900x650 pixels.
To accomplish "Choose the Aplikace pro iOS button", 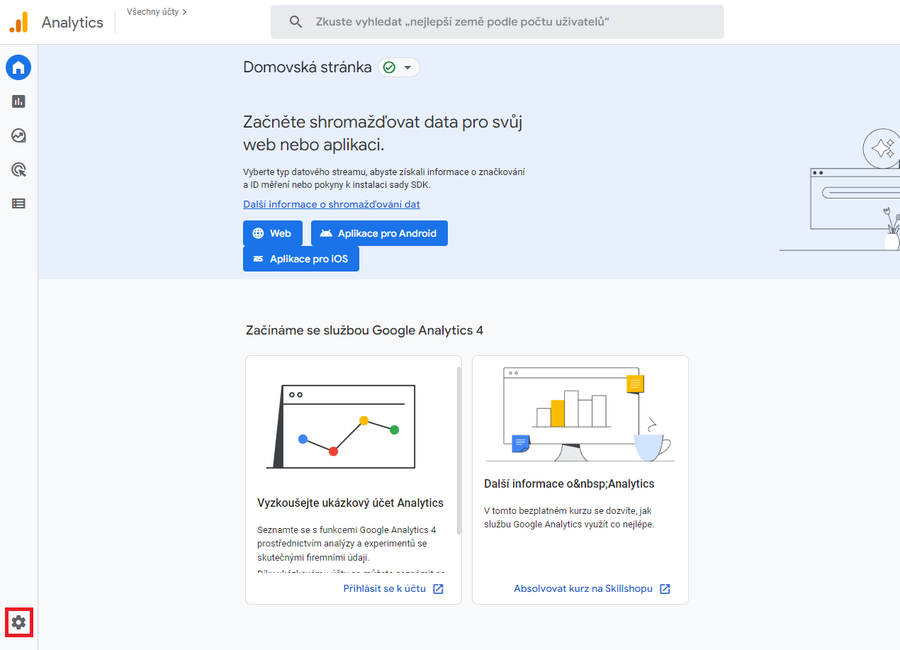I will [301, 259].
